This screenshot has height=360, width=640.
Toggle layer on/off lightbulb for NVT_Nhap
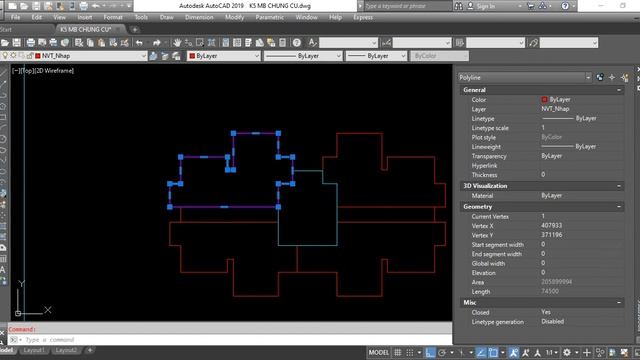click(5, 56)
